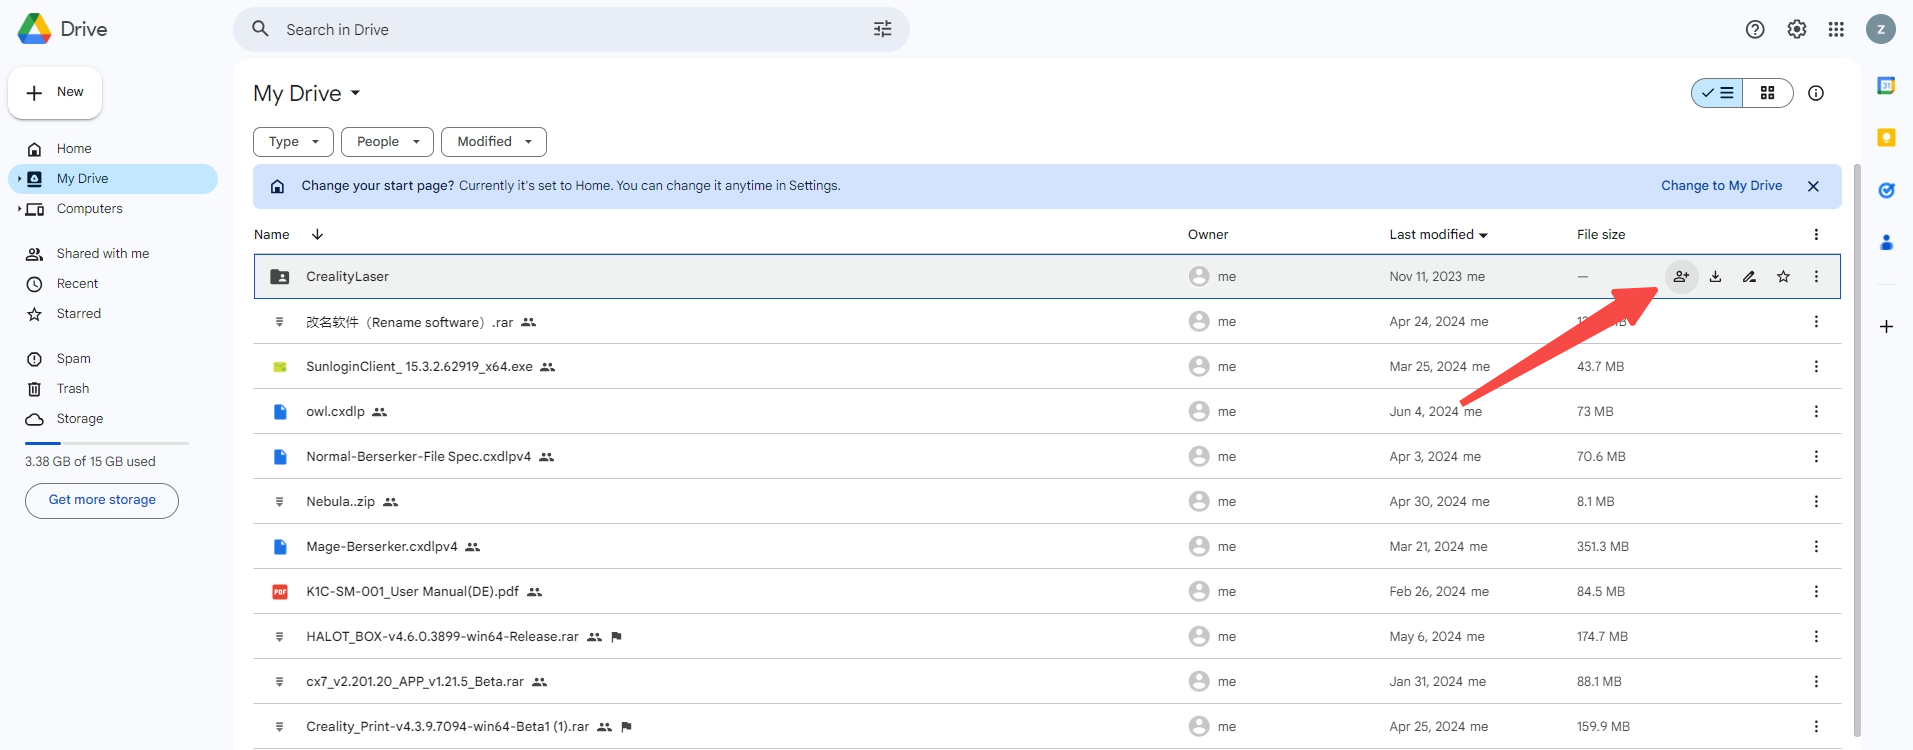1913x750 pixels.
Task: Open the My Drive title dropdown
Action: 307,93
